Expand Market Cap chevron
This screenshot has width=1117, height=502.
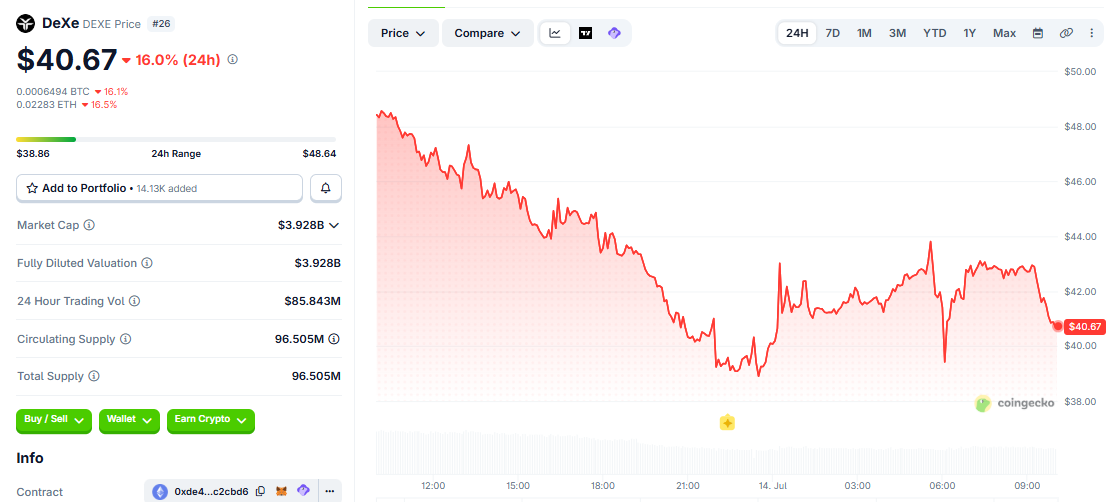click(x=333, y=225)
